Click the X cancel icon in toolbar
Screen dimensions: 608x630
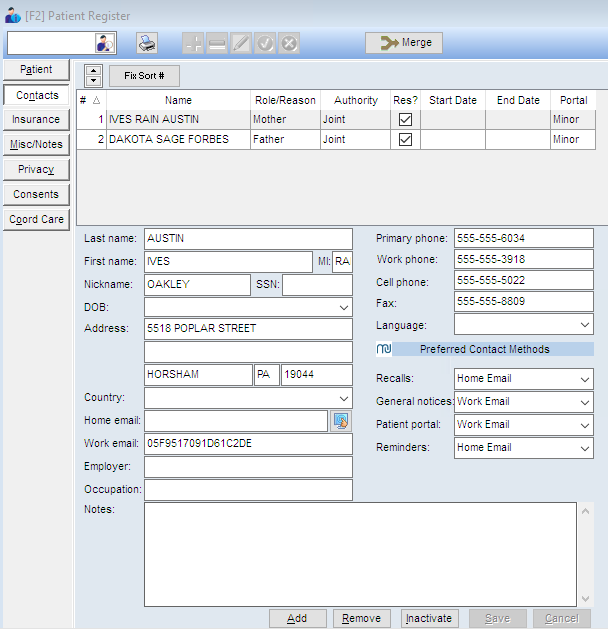point(289,43)
